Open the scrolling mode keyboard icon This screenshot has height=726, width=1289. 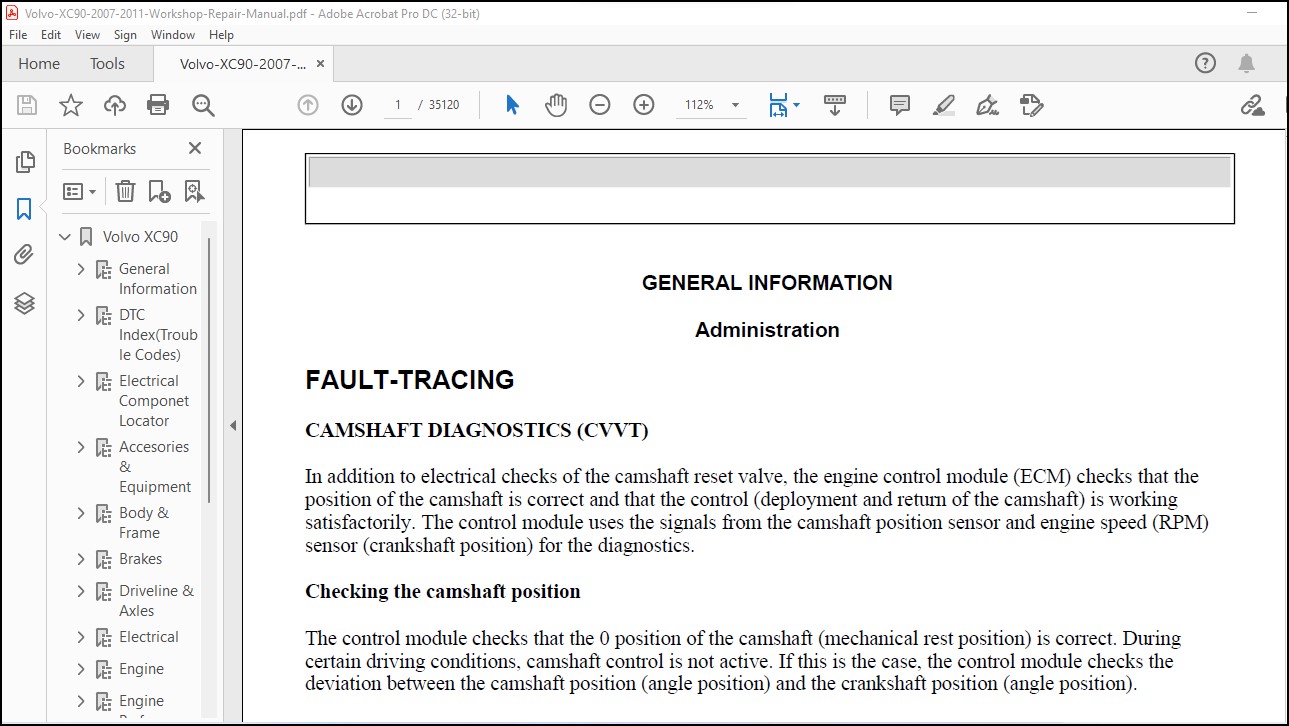pos(835,105)
